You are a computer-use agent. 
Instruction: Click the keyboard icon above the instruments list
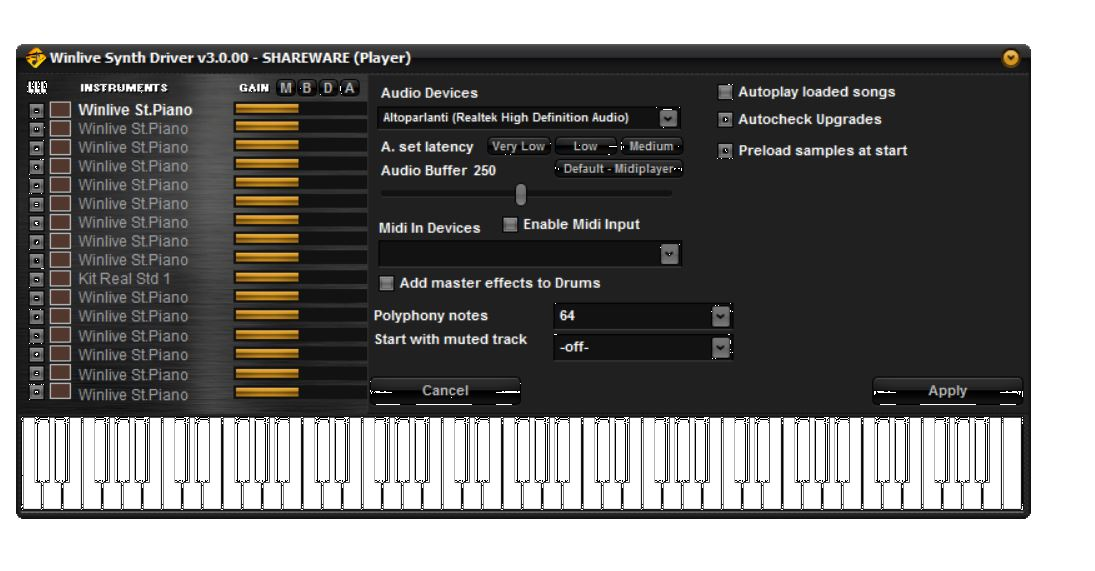tap(37, 87)
